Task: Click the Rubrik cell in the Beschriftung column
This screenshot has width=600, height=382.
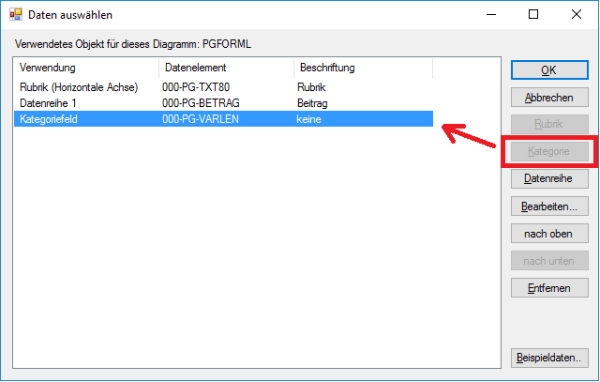Action: point(311,87)
